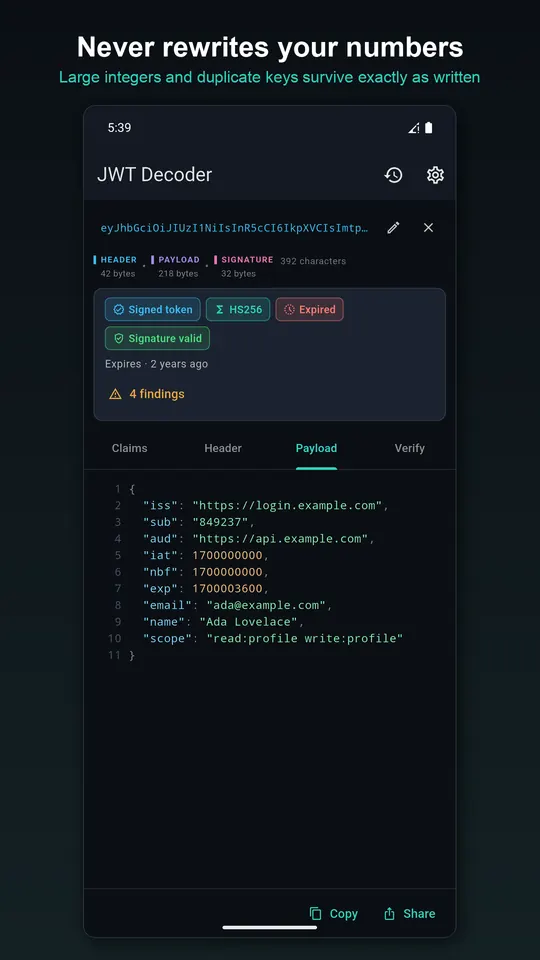Viewport: 540px width, 960px height.
Task: Select the JWT Decoder title
Action: coord(154,174)
